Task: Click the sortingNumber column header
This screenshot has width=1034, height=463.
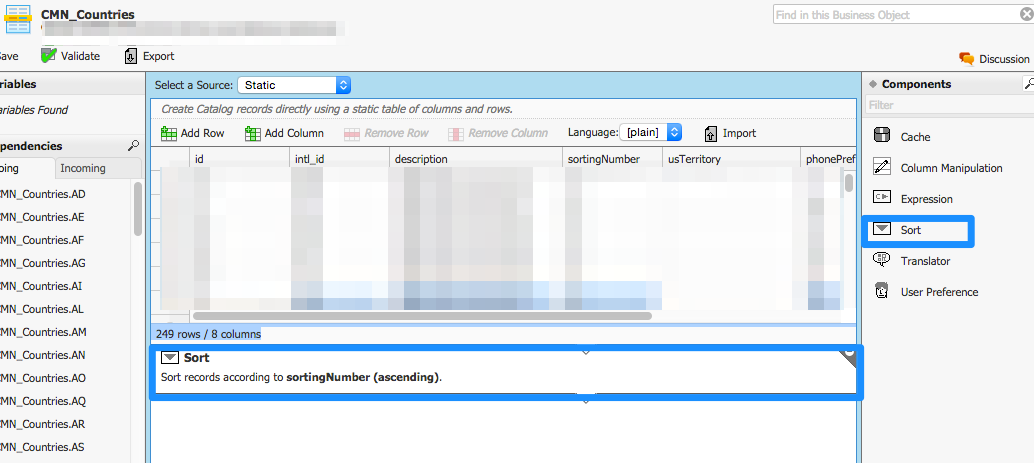Action: 613,159
